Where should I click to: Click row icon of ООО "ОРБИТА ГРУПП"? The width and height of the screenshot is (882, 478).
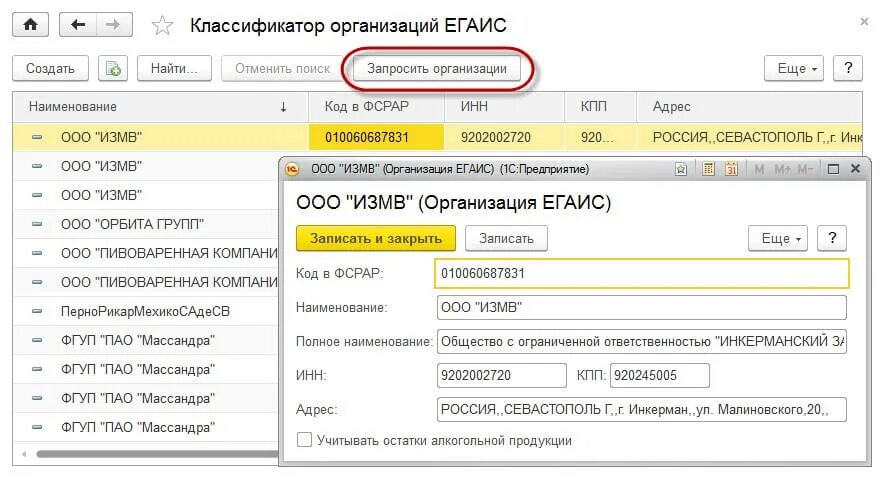tap(37, 224)
